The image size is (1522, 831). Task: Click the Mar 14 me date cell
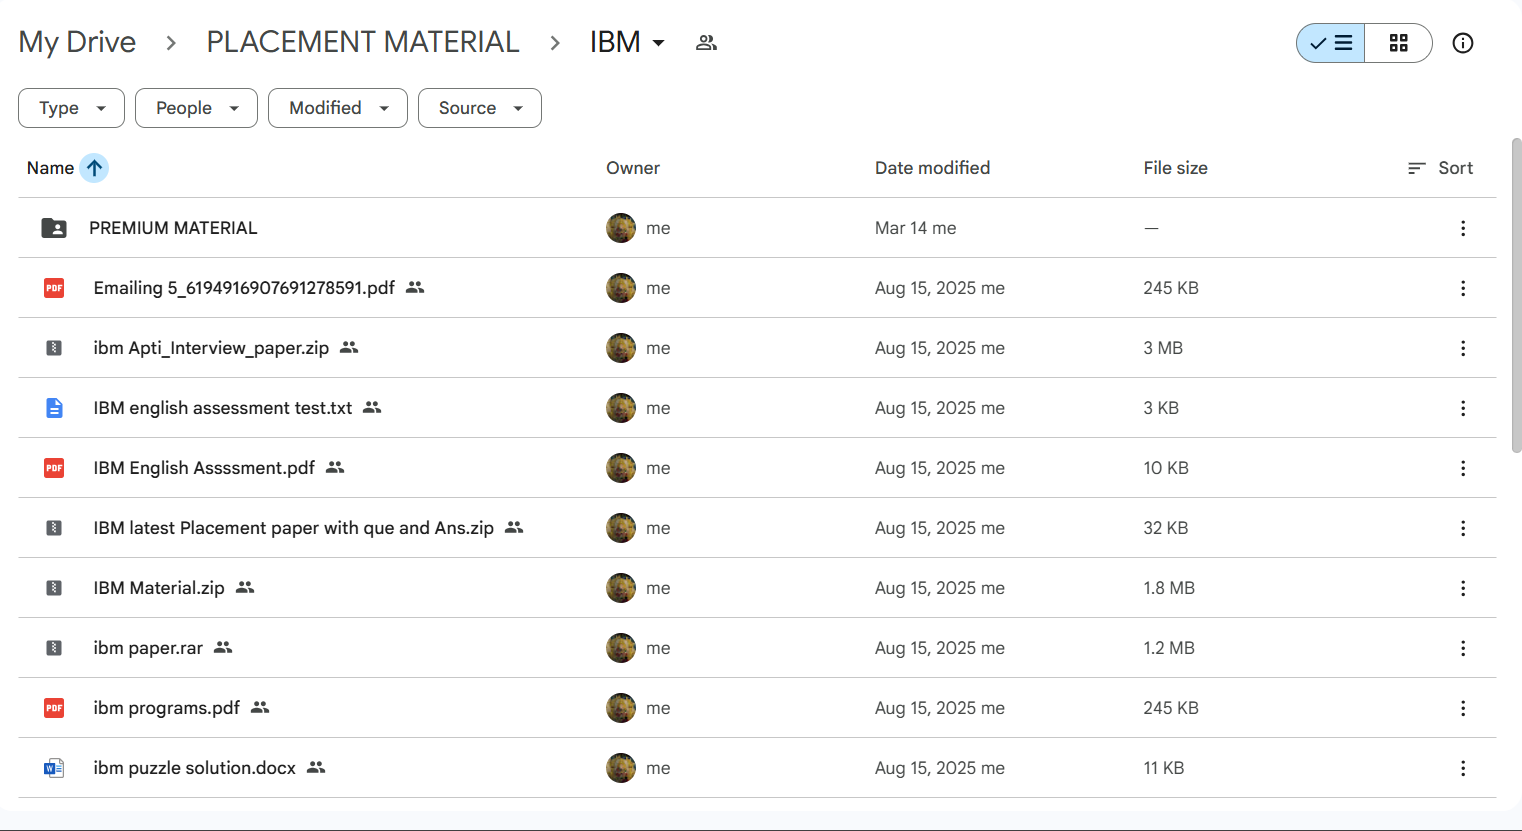pyautogui.click(x=915, y=228)
